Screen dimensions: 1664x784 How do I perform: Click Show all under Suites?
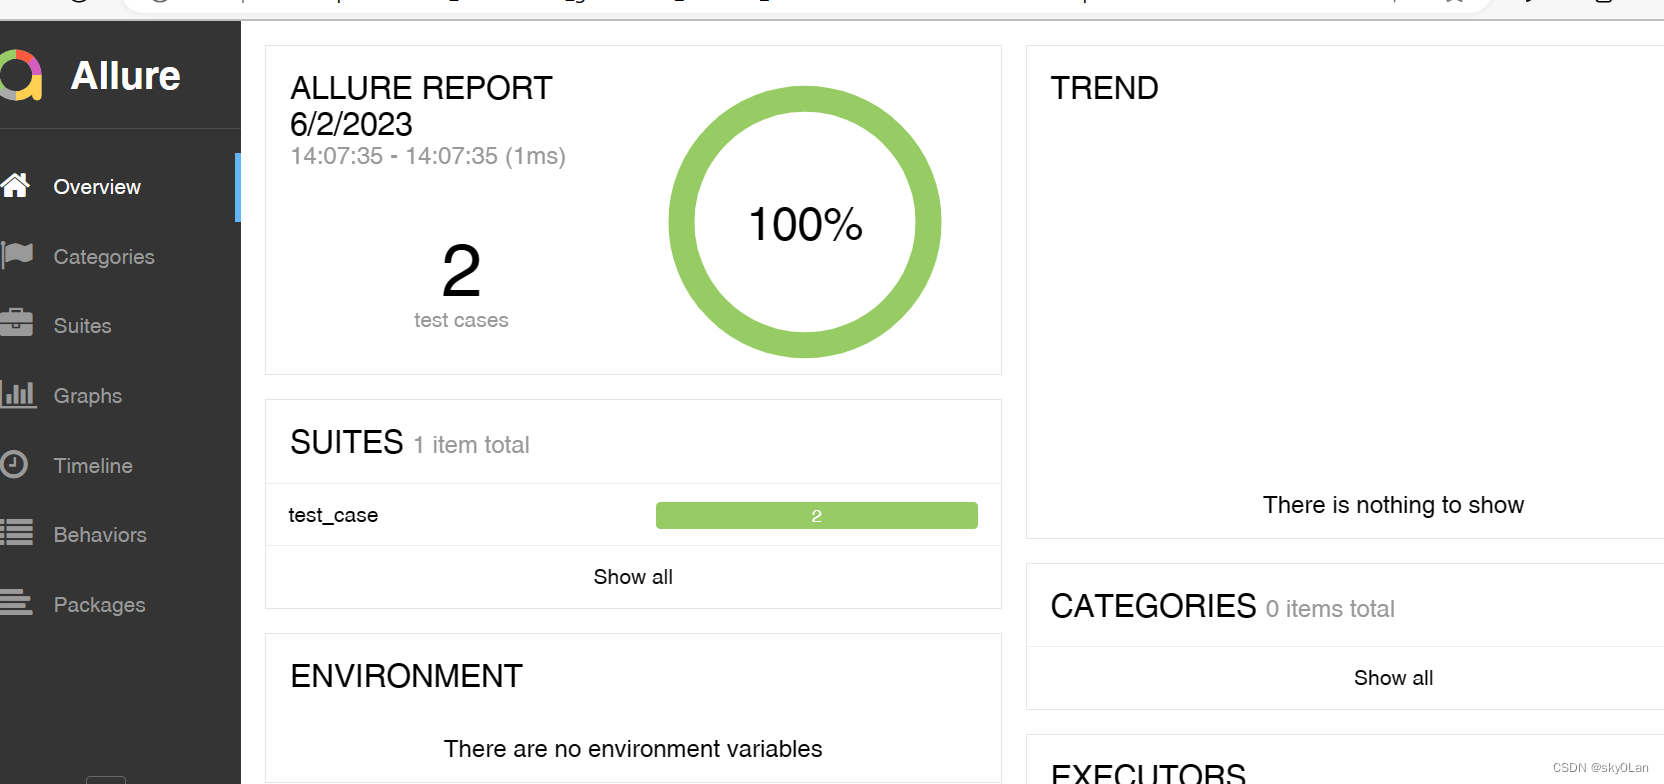point(633,577)
